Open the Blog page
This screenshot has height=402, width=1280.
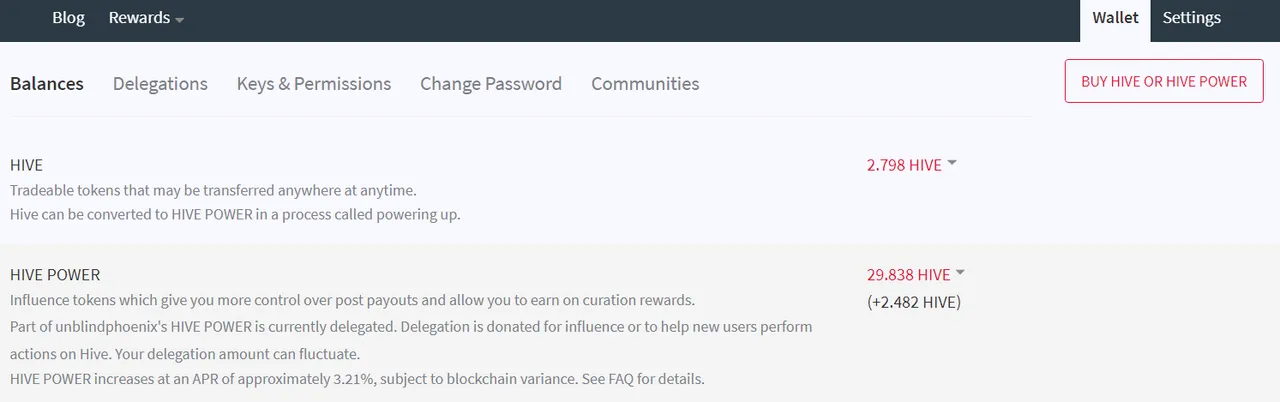[x=69, y=18]
